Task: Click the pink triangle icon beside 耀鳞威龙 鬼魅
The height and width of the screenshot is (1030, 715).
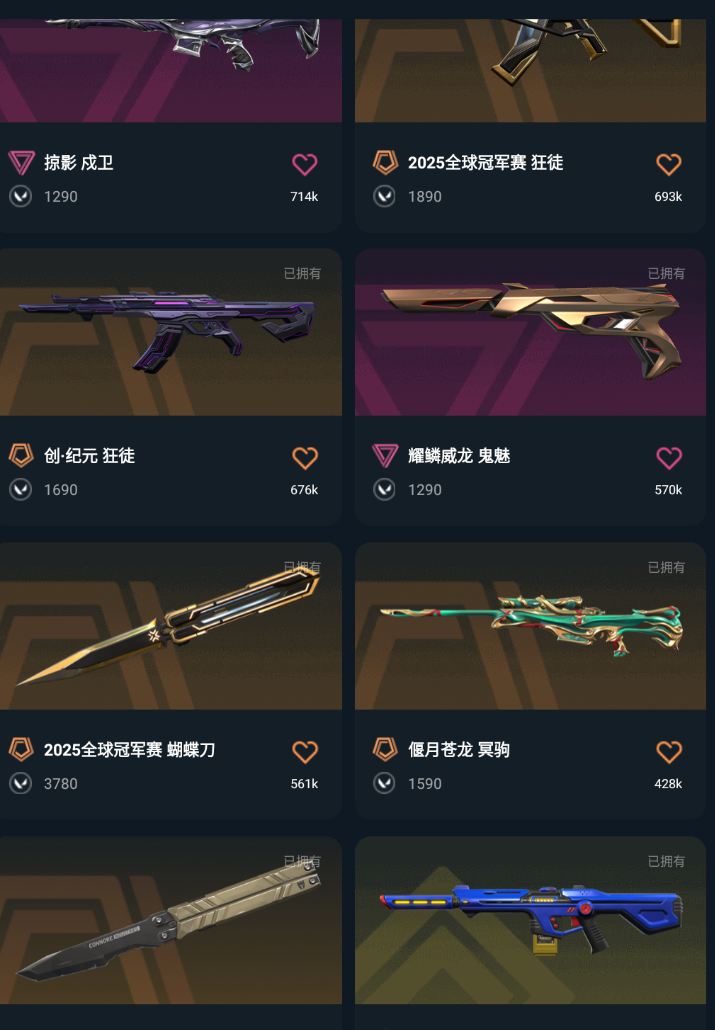Action: point(385,455)
